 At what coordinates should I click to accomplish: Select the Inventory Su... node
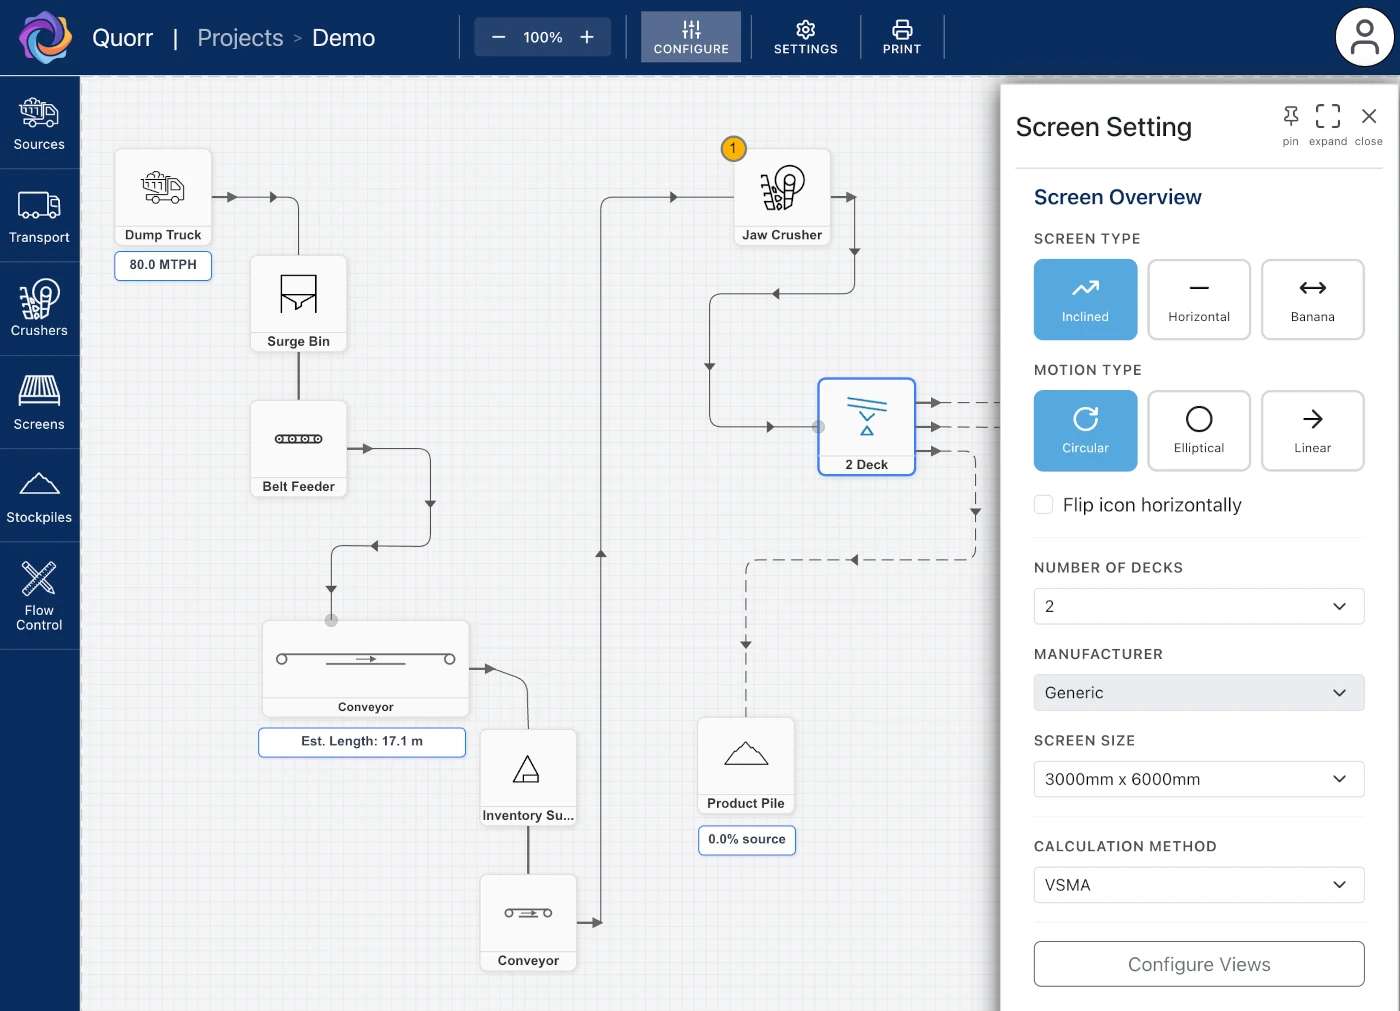click(x=528, y=777)
